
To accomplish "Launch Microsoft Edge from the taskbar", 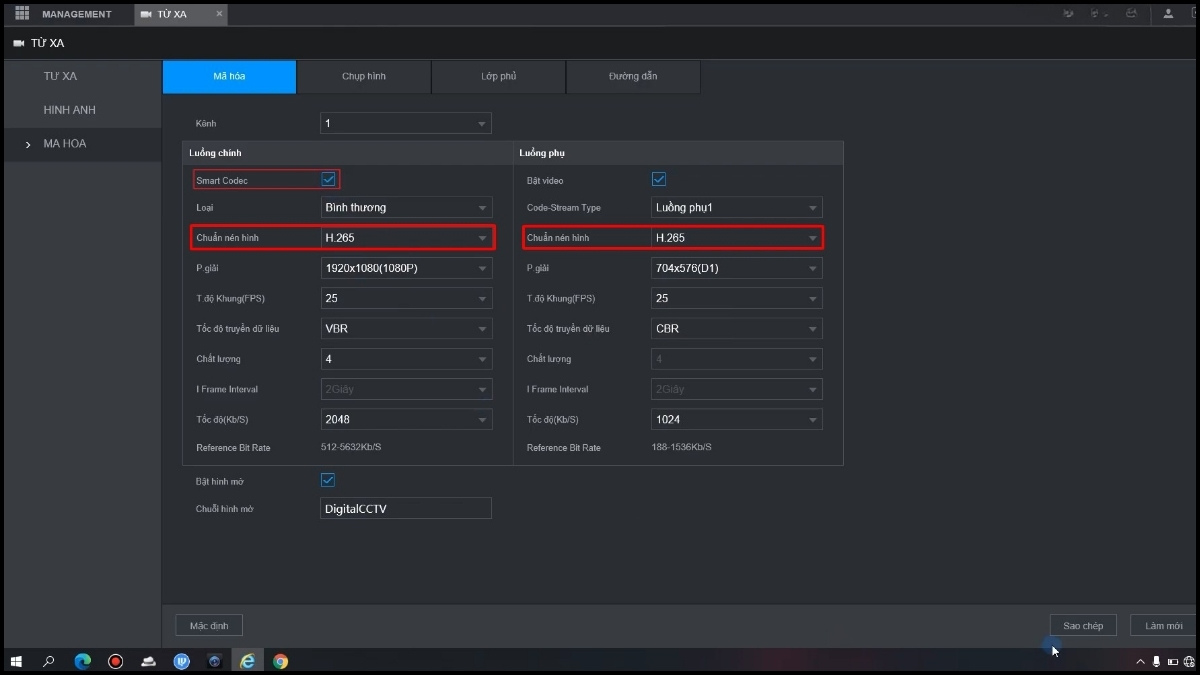I will 83,661.
